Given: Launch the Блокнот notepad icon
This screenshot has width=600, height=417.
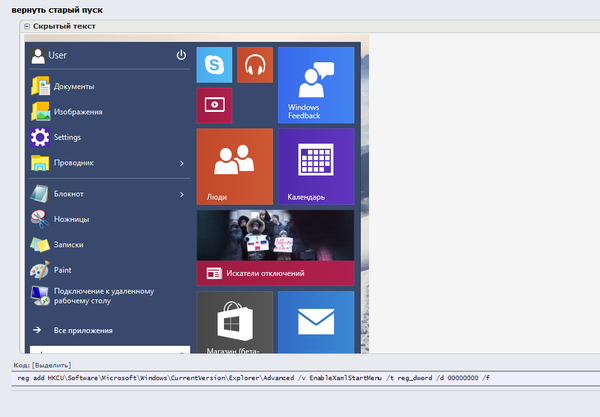Looking at the screenshot, I should pos(40,194).
